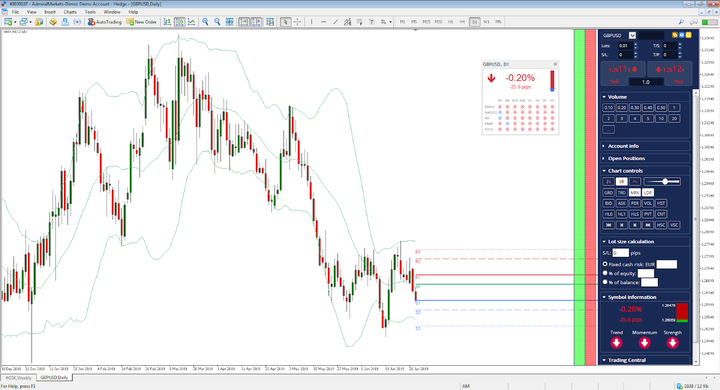Select volume 0.50 button

pyautogui.click(x=661, y=107)
